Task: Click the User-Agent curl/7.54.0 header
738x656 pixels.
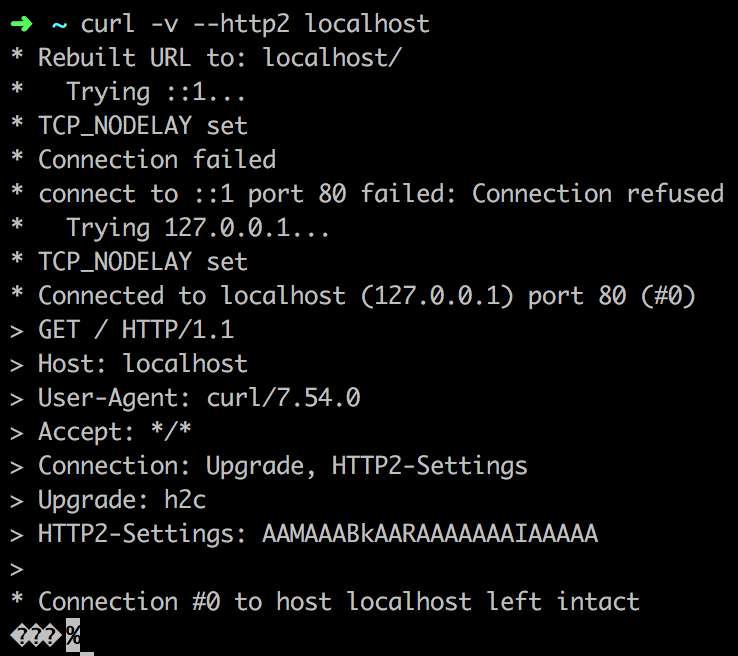Action: coord(199,398)
